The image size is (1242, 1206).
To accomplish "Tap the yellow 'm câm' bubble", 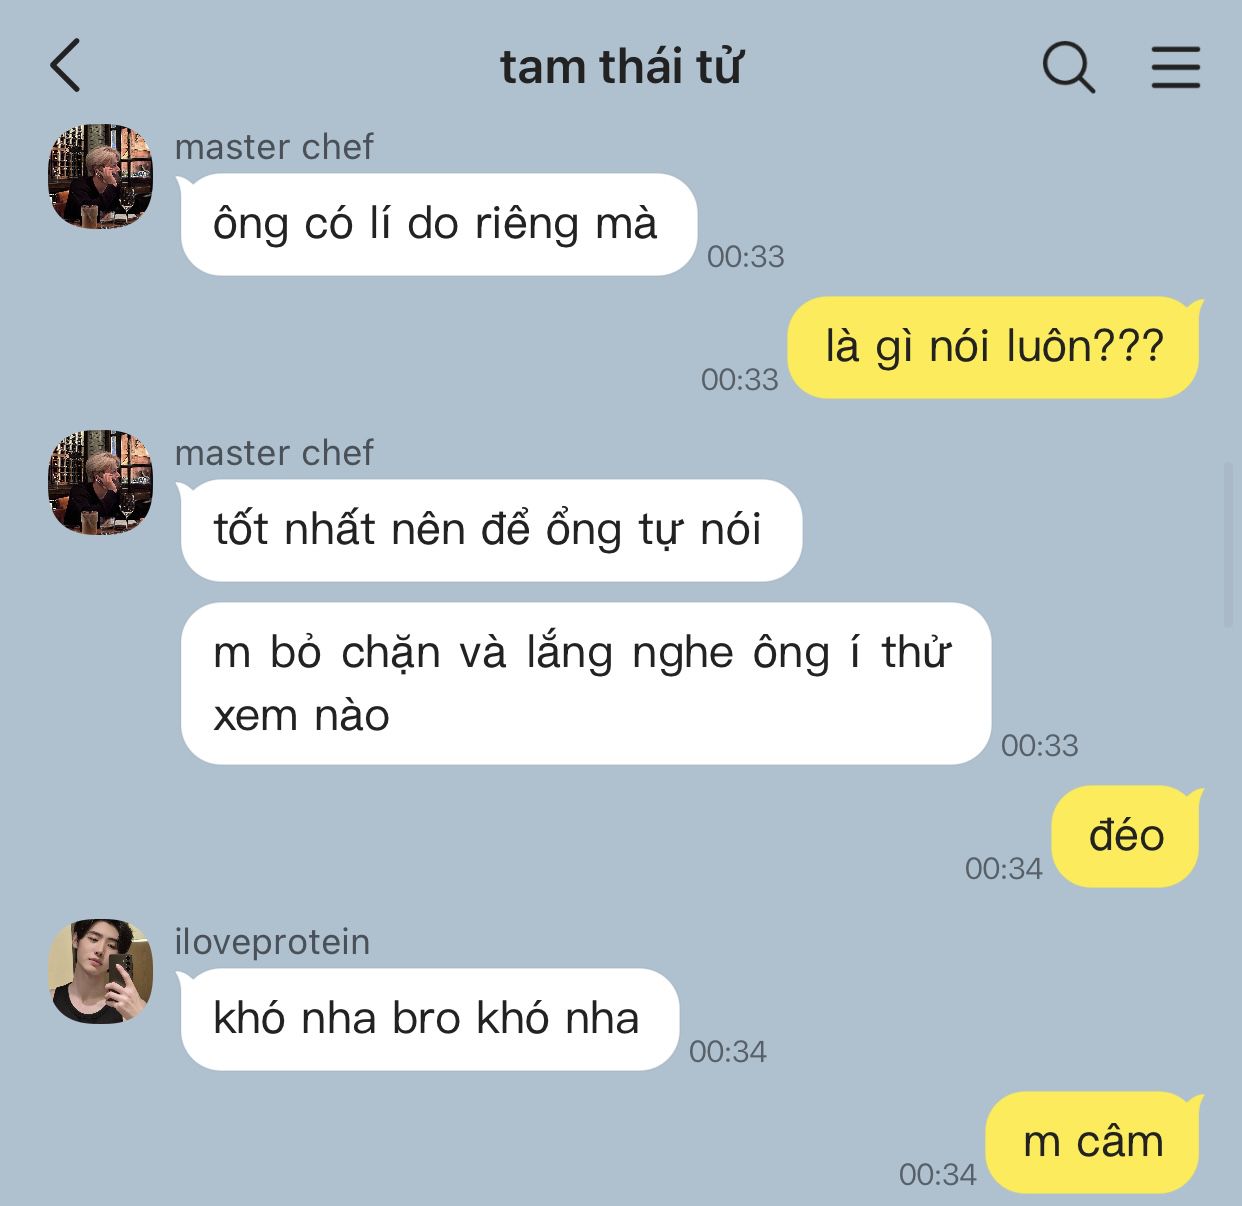I will pyautogui.click(x=1093, y=1142).
